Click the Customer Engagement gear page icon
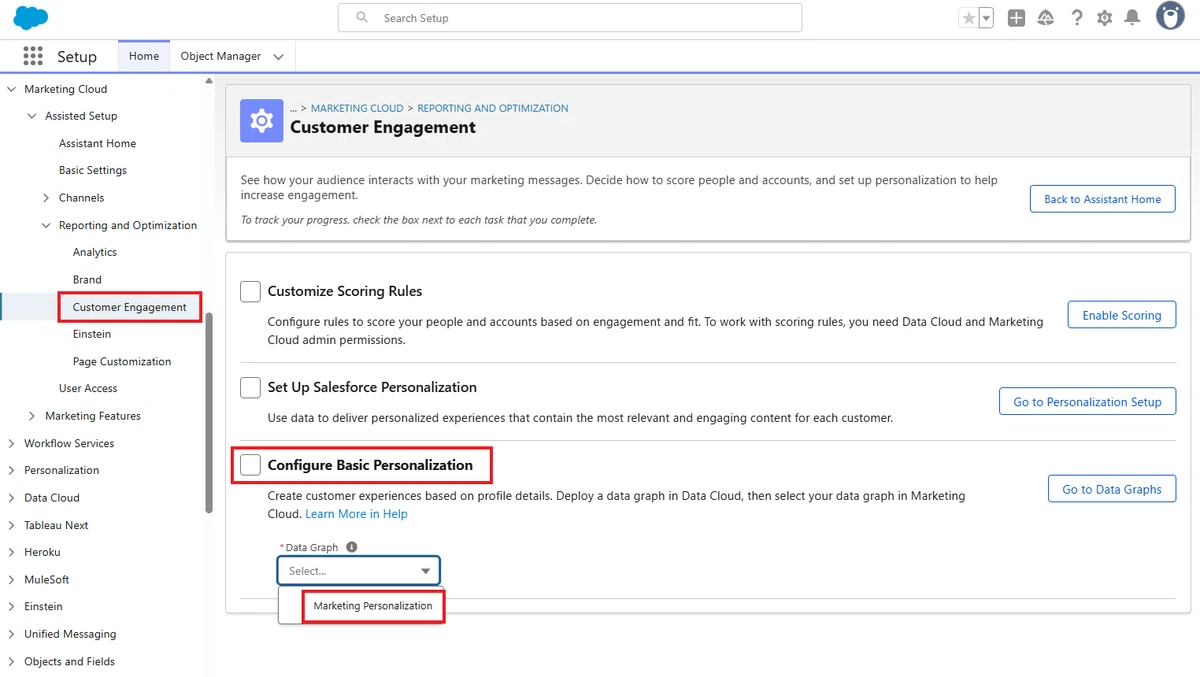 261,121
